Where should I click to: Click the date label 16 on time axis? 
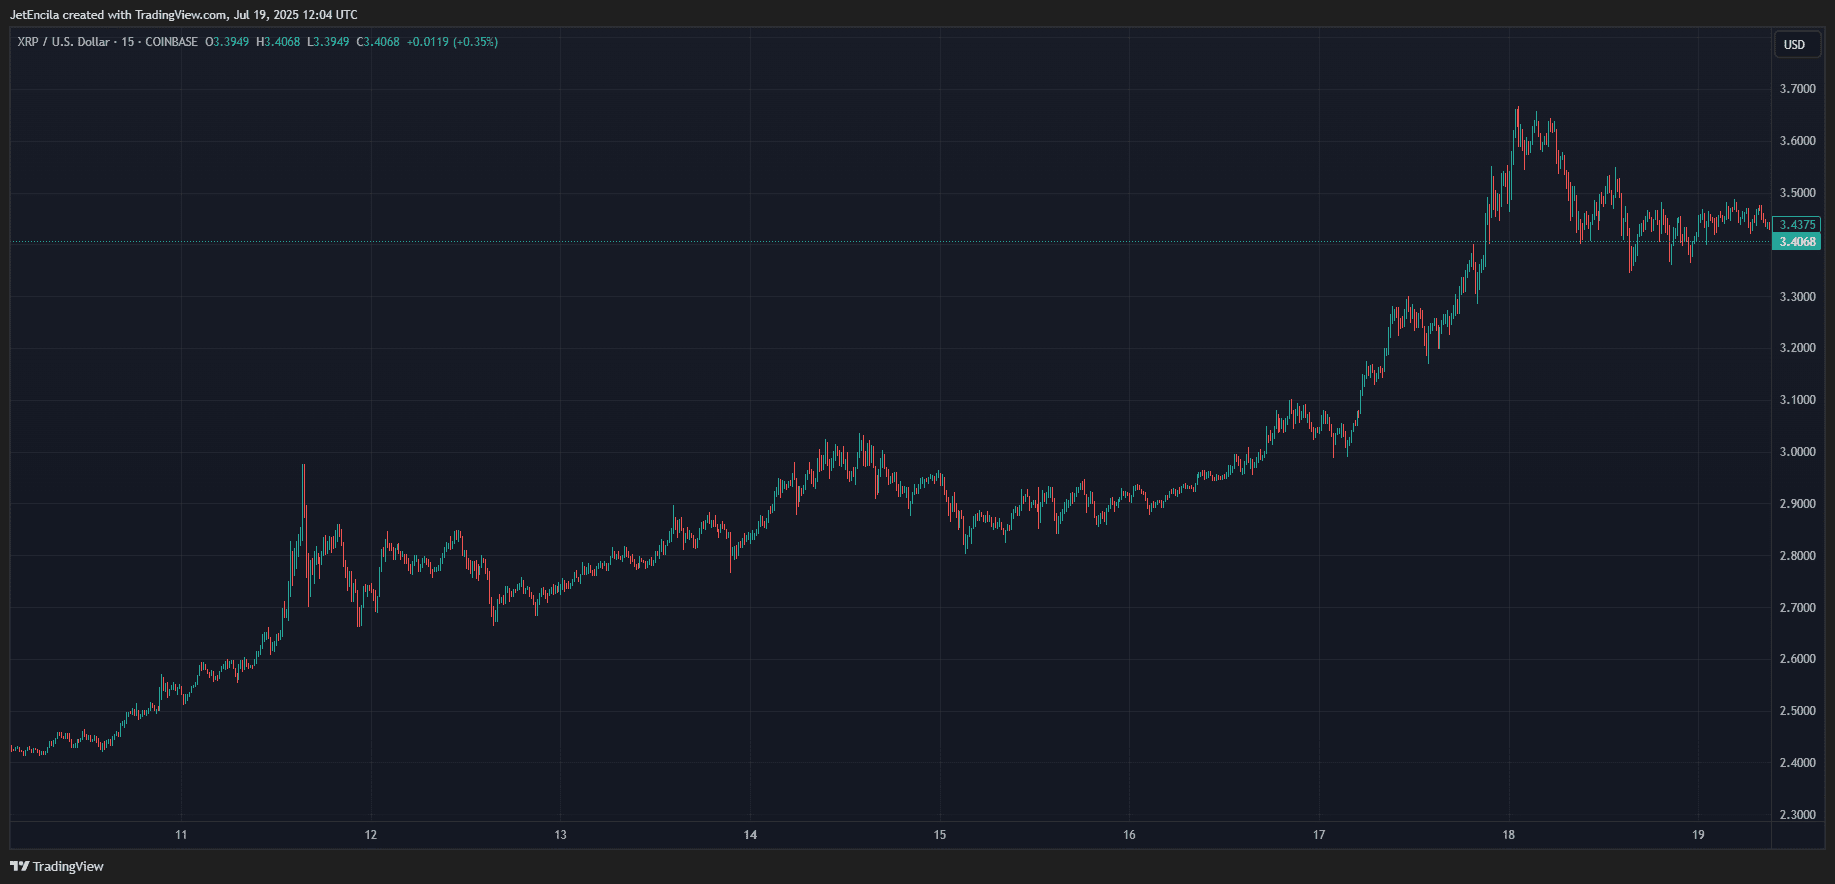click(1129, 835)
